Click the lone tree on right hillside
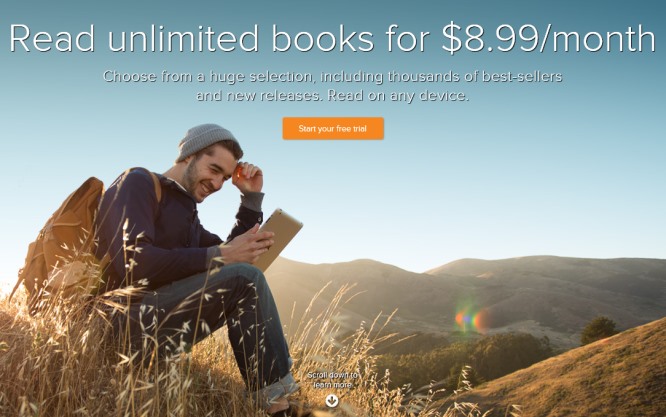Image resolution: width=666 pixels, height=417 pixels. 598,330
